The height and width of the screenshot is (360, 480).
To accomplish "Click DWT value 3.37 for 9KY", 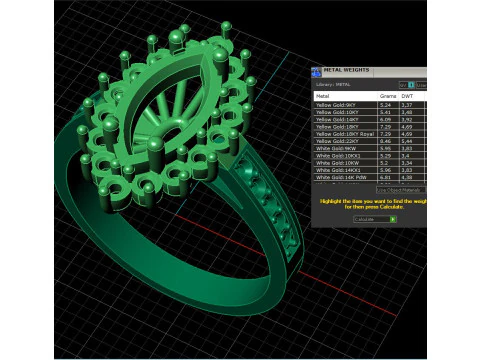I will 407,105.
